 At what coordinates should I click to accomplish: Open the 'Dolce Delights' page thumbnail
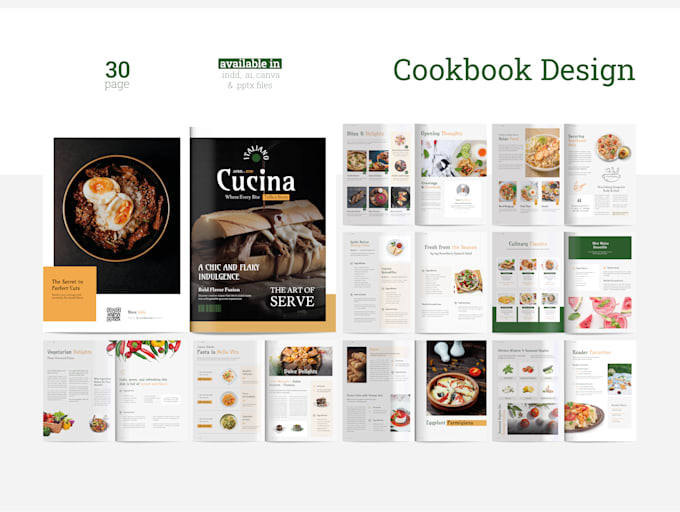tap(301, 391)
